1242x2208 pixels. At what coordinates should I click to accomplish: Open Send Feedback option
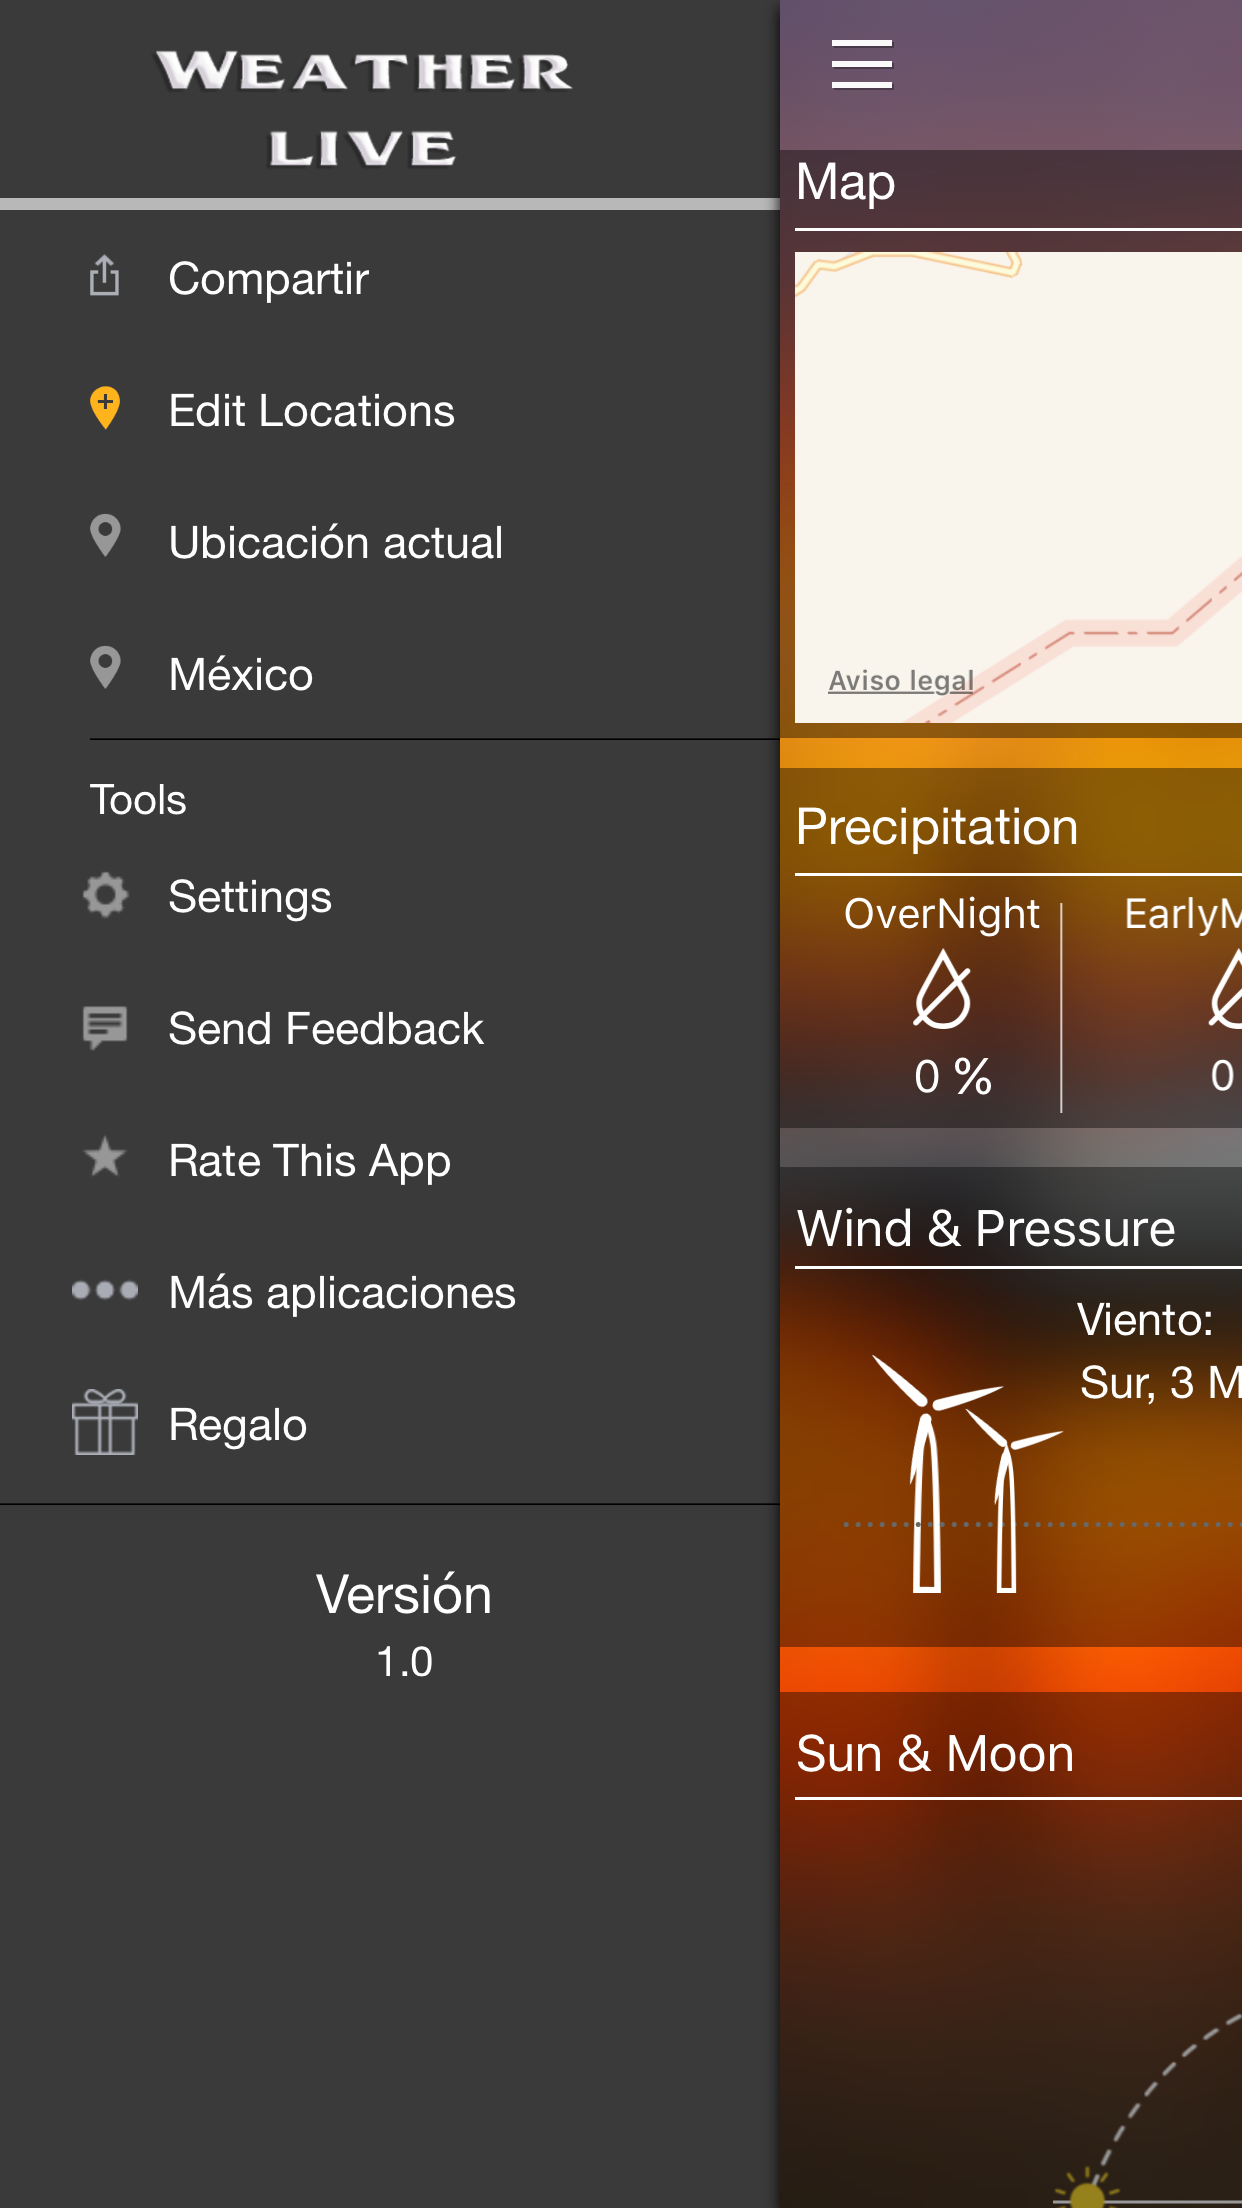[325, 1029]
